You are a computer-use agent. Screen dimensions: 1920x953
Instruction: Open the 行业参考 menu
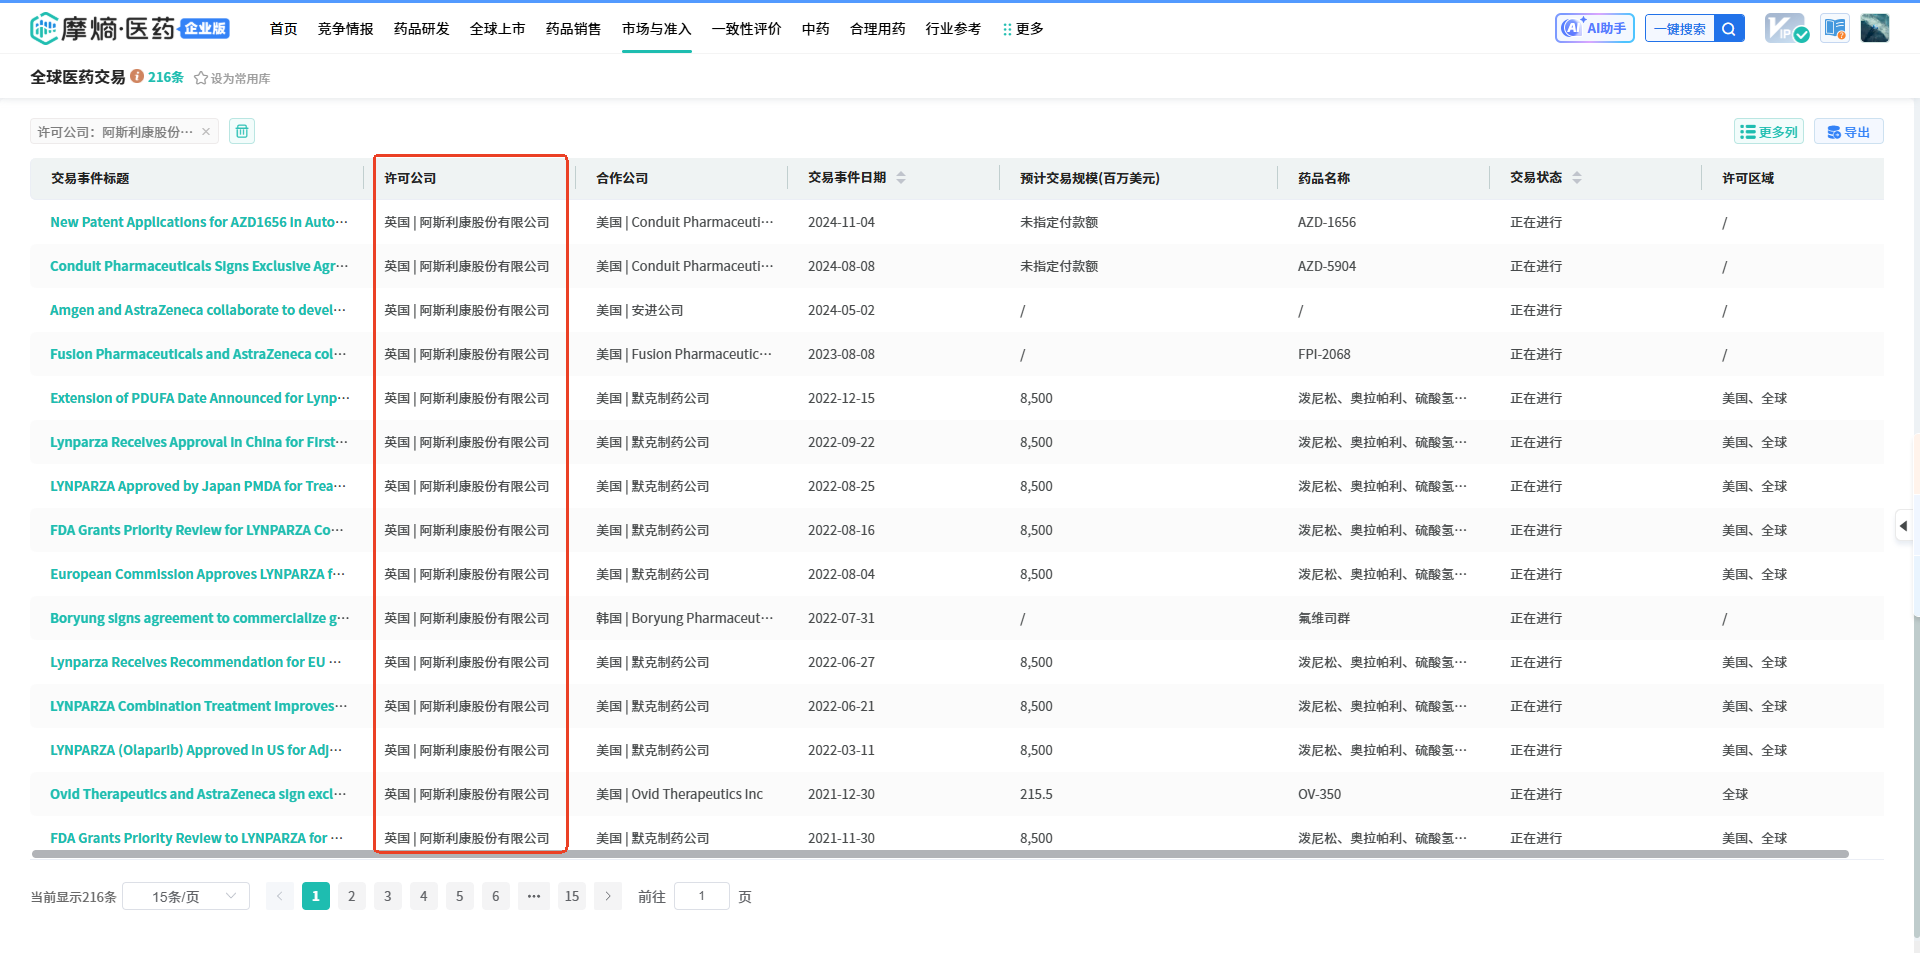[x=954, y=28]
